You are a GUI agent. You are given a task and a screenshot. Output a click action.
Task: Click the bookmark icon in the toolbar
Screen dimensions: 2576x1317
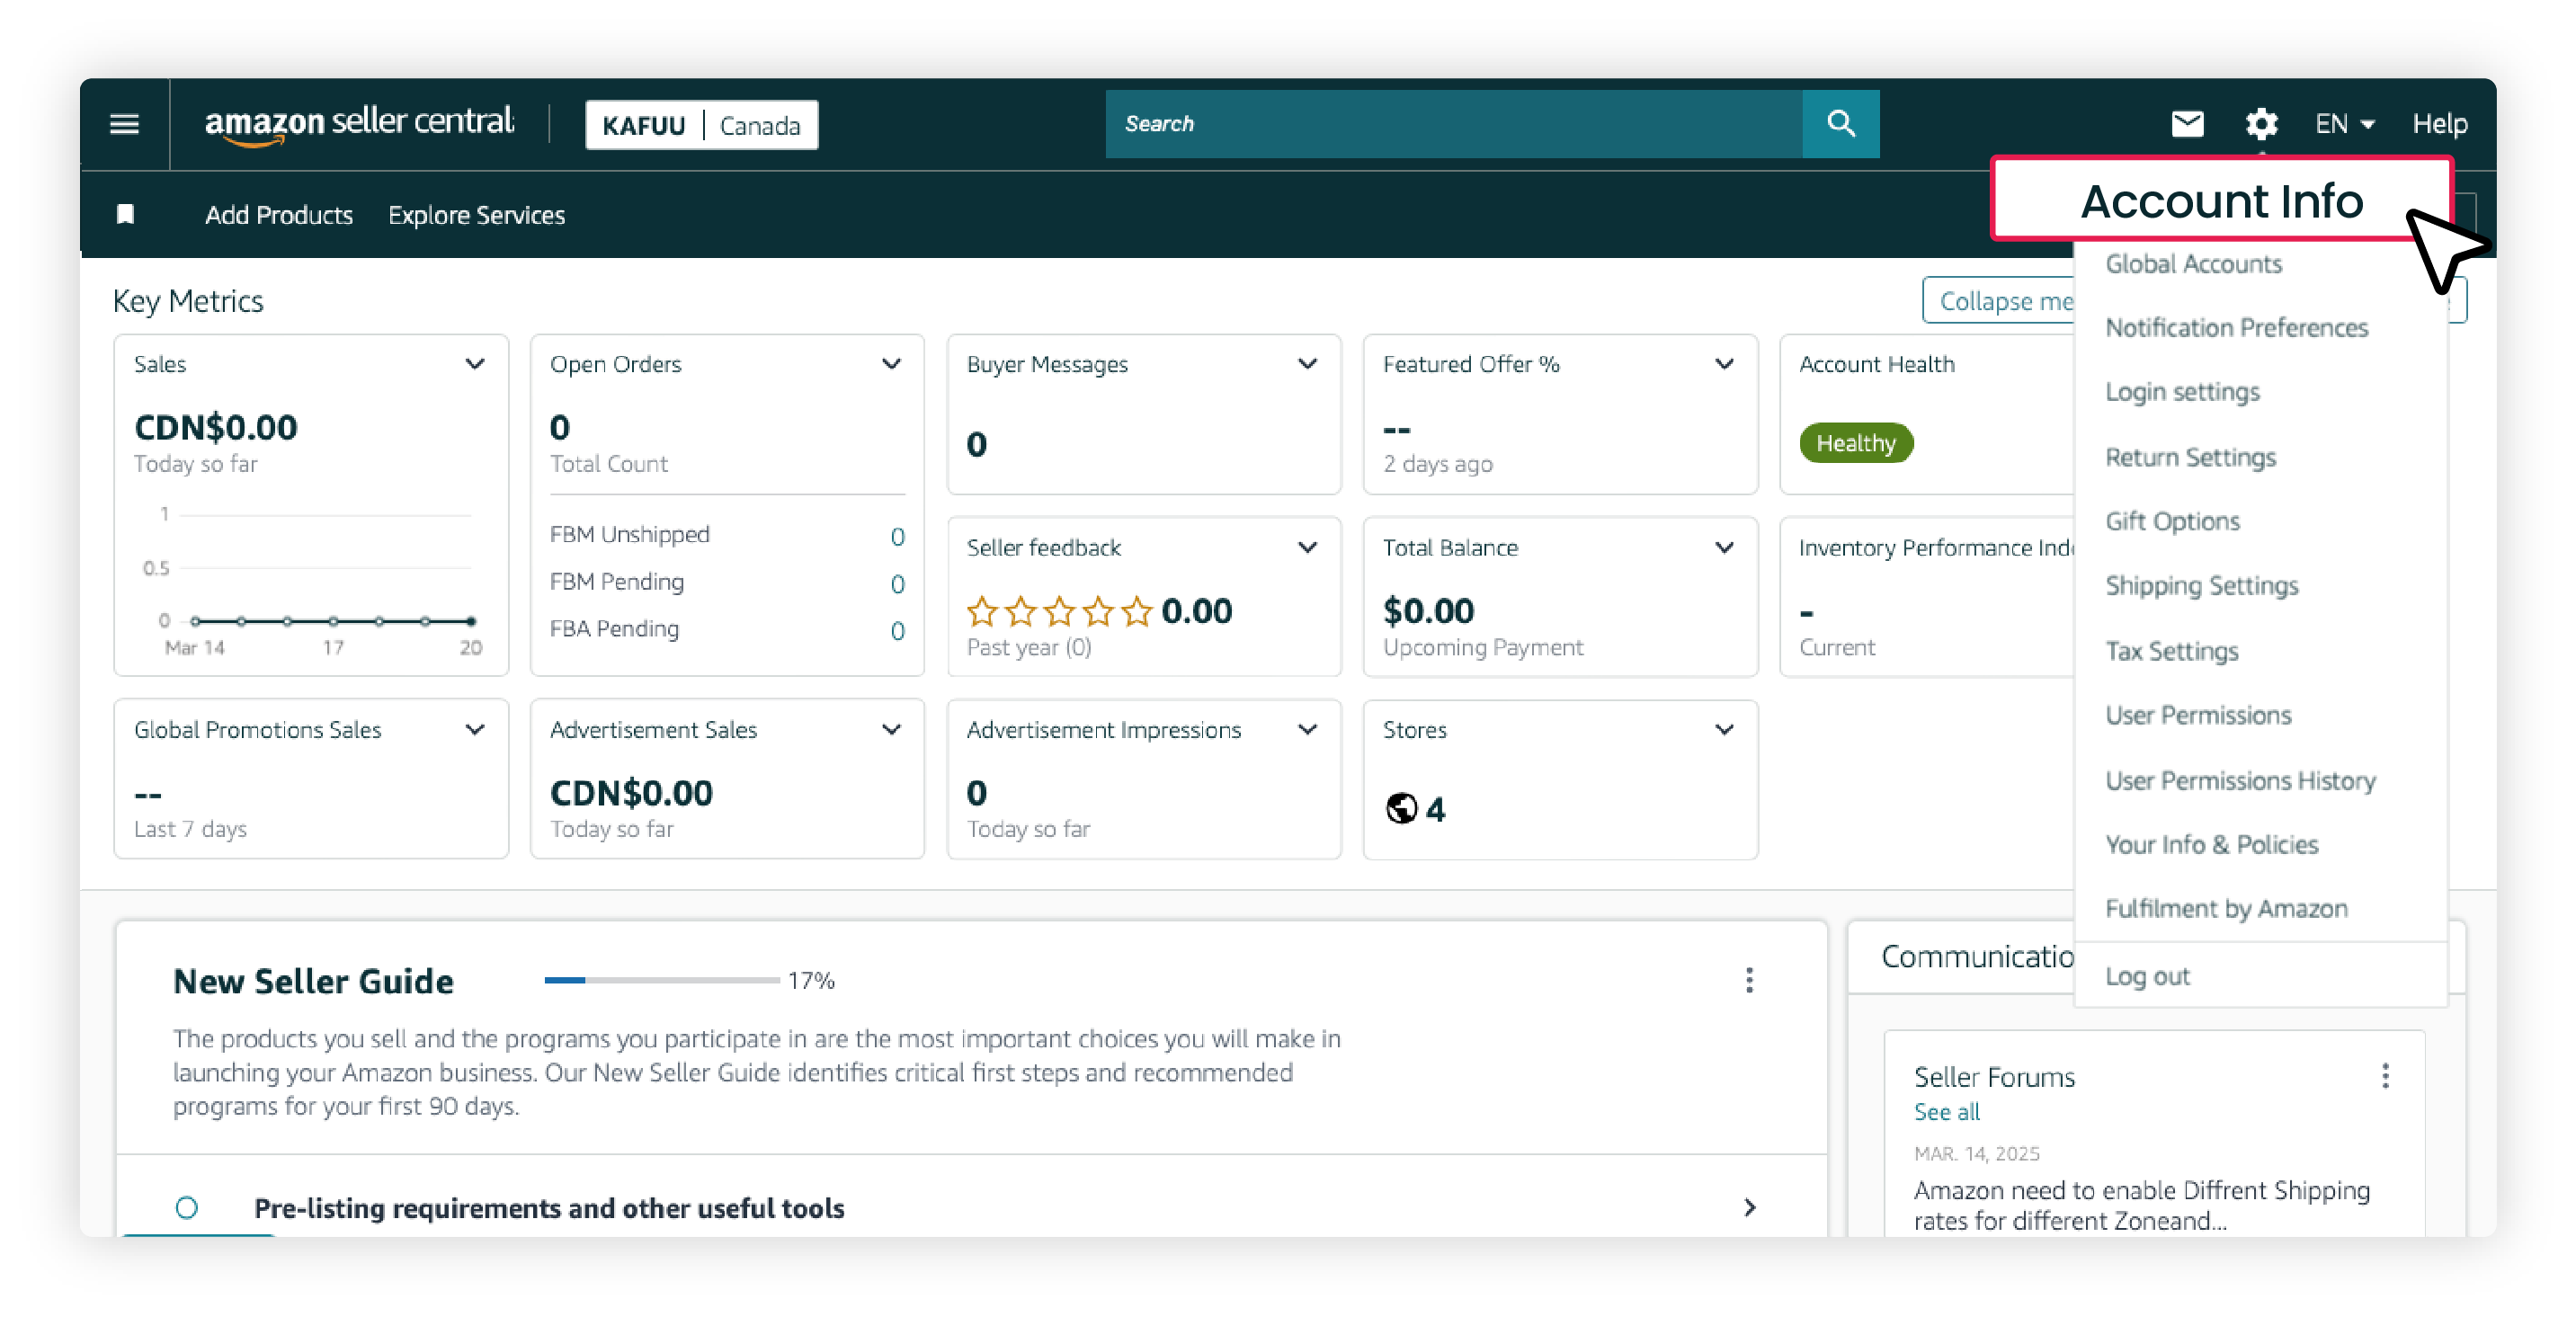click(x=125, y=214)
